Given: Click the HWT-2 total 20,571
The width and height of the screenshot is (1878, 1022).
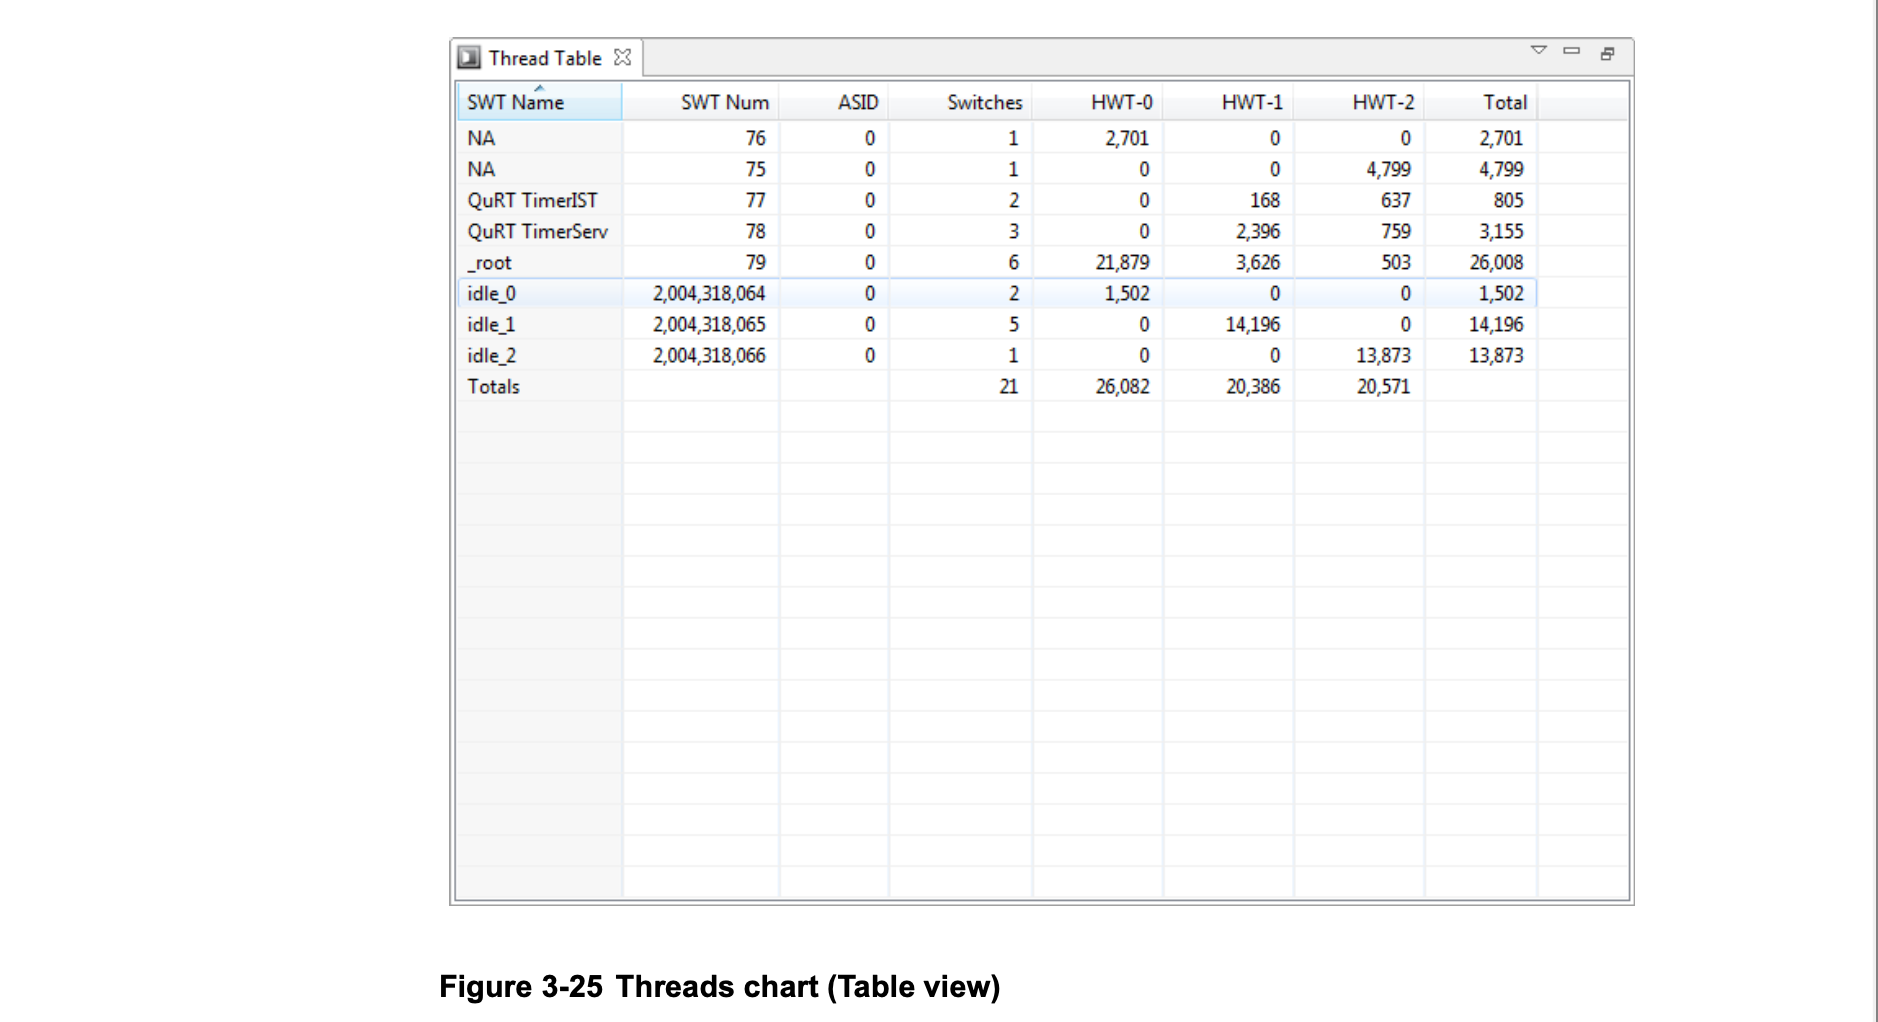Looking at the screenshot, I should [1383, 386].
